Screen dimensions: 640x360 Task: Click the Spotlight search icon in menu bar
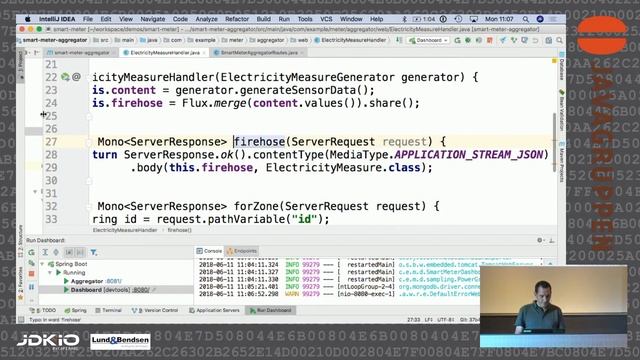pos(526,19)
